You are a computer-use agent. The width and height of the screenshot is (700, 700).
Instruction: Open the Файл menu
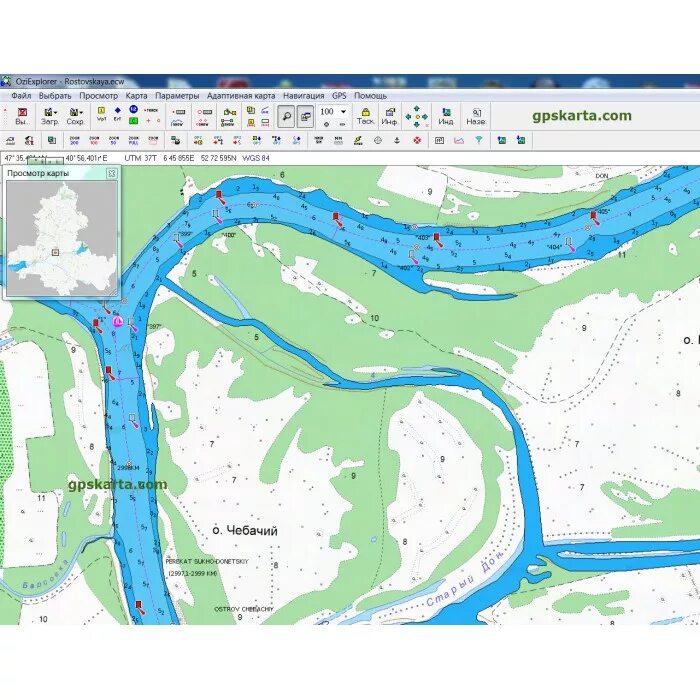21,96
